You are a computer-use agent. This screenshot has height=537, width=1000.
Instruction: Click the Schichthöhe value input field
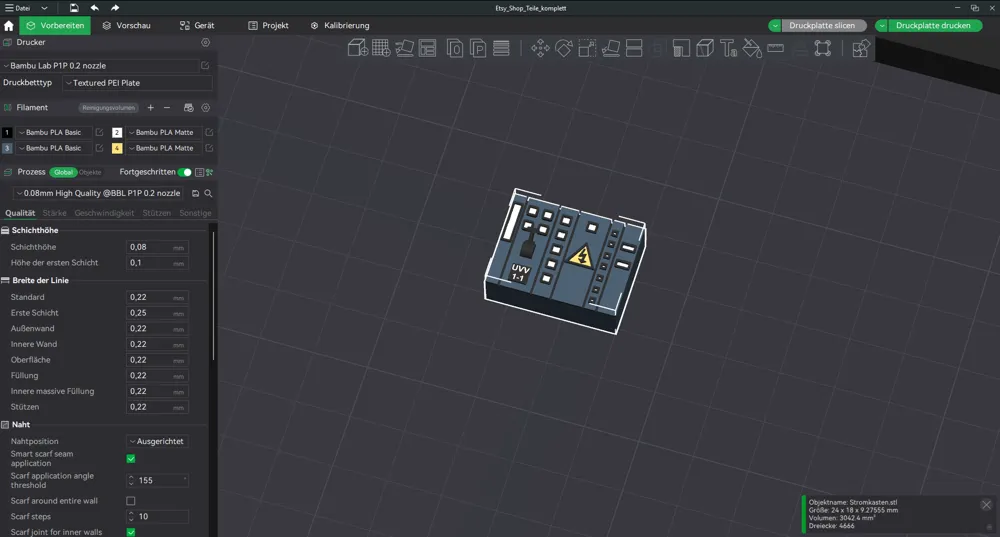click(x=157, y=247)
